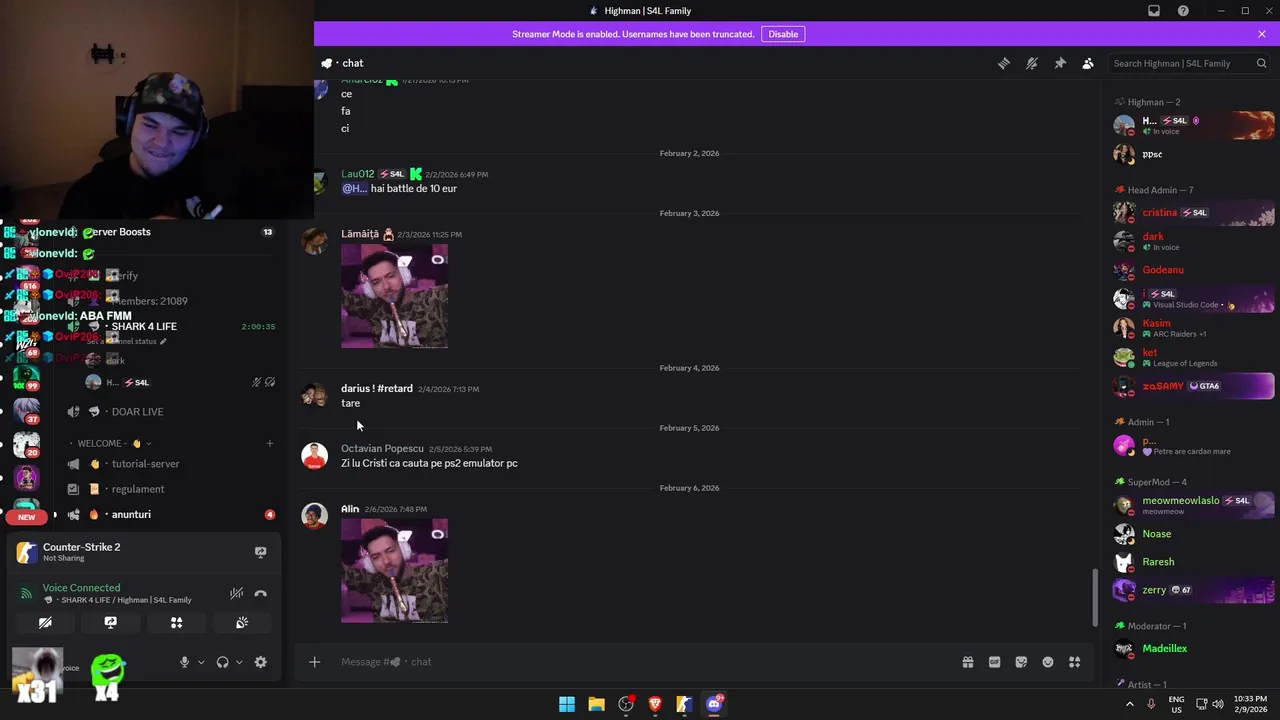The image size is (1280, 720).
Task: Turn on camera in voice controls
Action: tap(45, 622)
